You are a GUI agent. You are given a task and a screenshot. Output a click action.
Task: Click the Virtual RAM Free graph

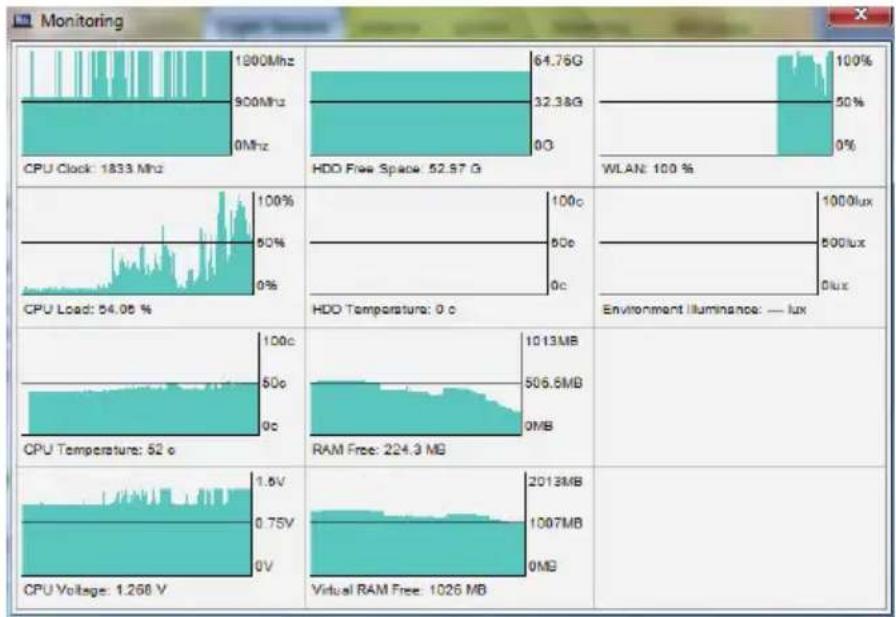(418, 524)
